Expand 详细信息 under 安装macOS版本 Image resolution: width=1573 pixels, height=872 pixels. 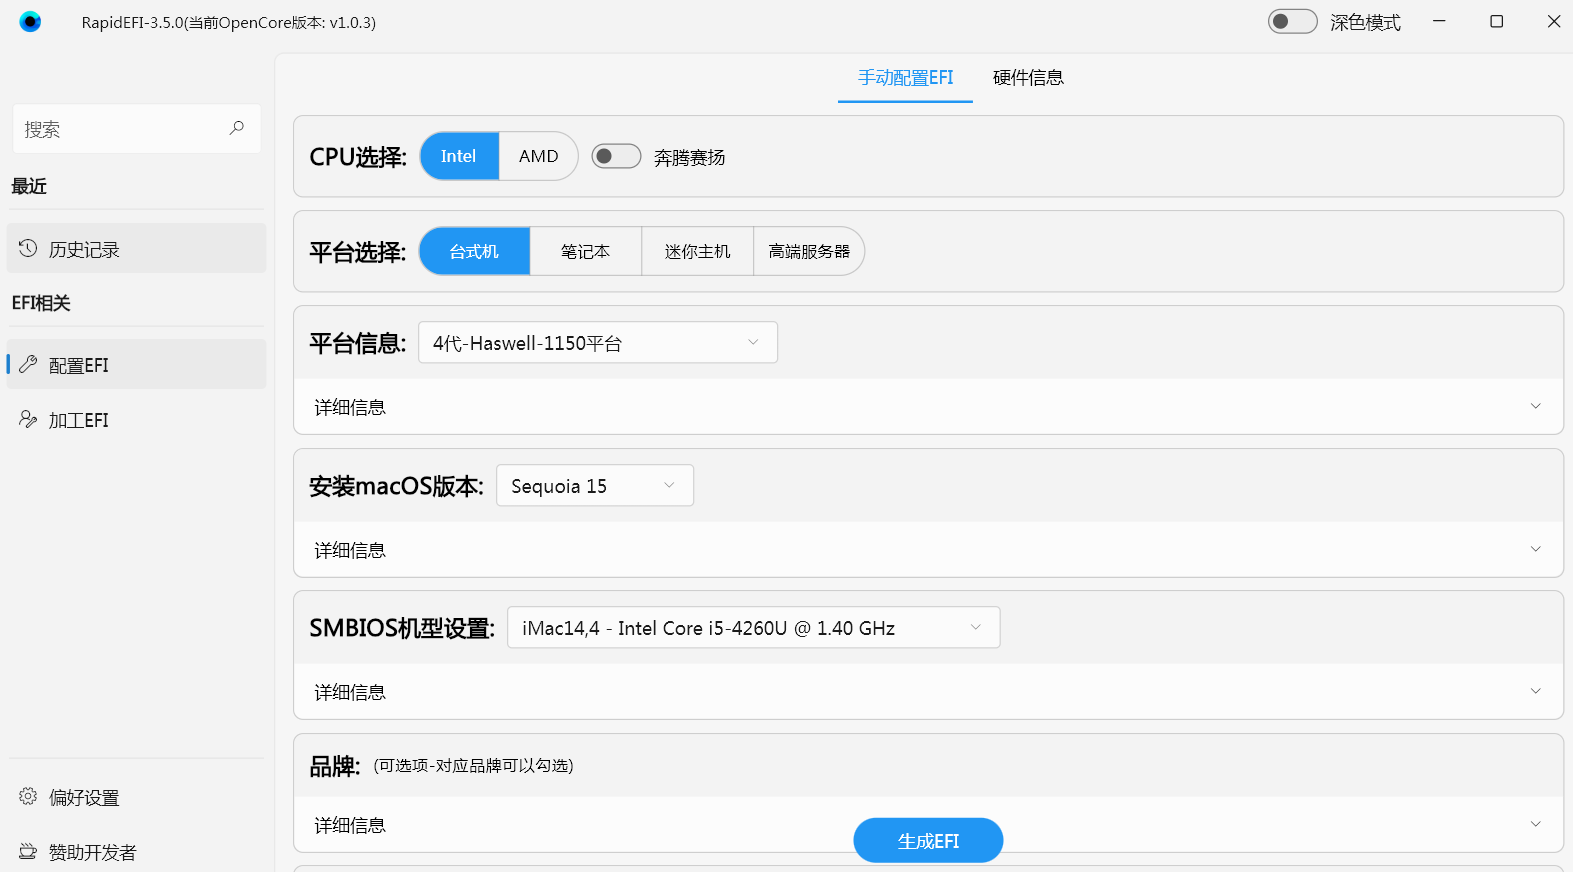[928, 550]
